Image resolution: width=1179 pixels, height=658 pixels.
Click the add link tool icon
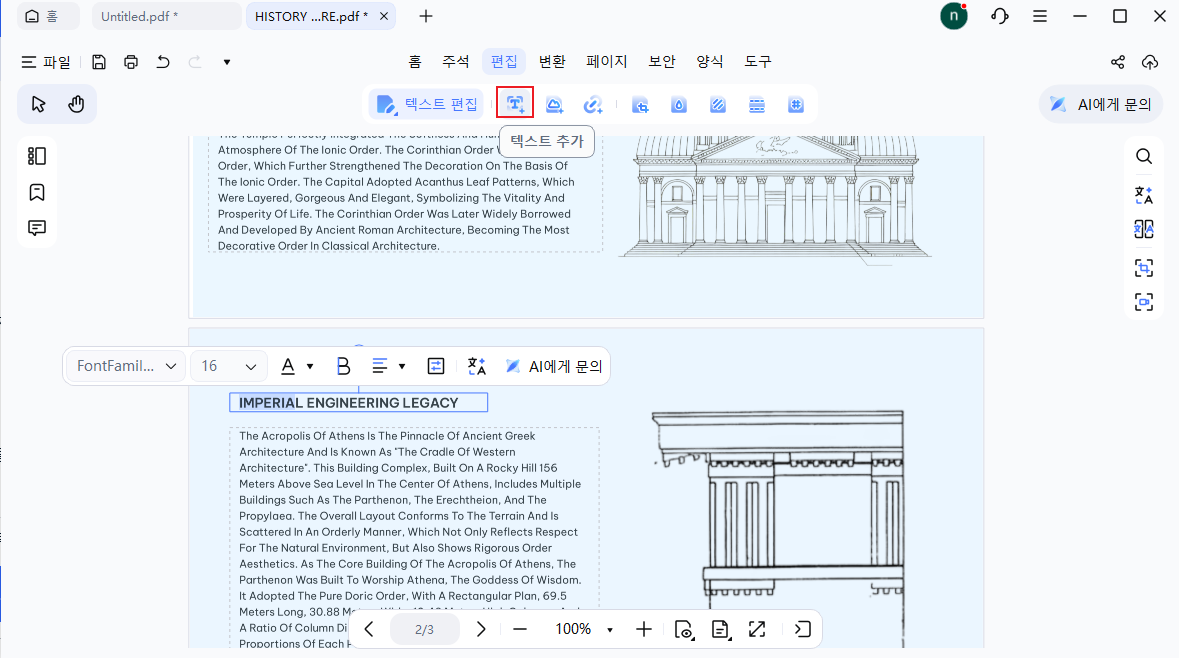(x=593, y=105)
